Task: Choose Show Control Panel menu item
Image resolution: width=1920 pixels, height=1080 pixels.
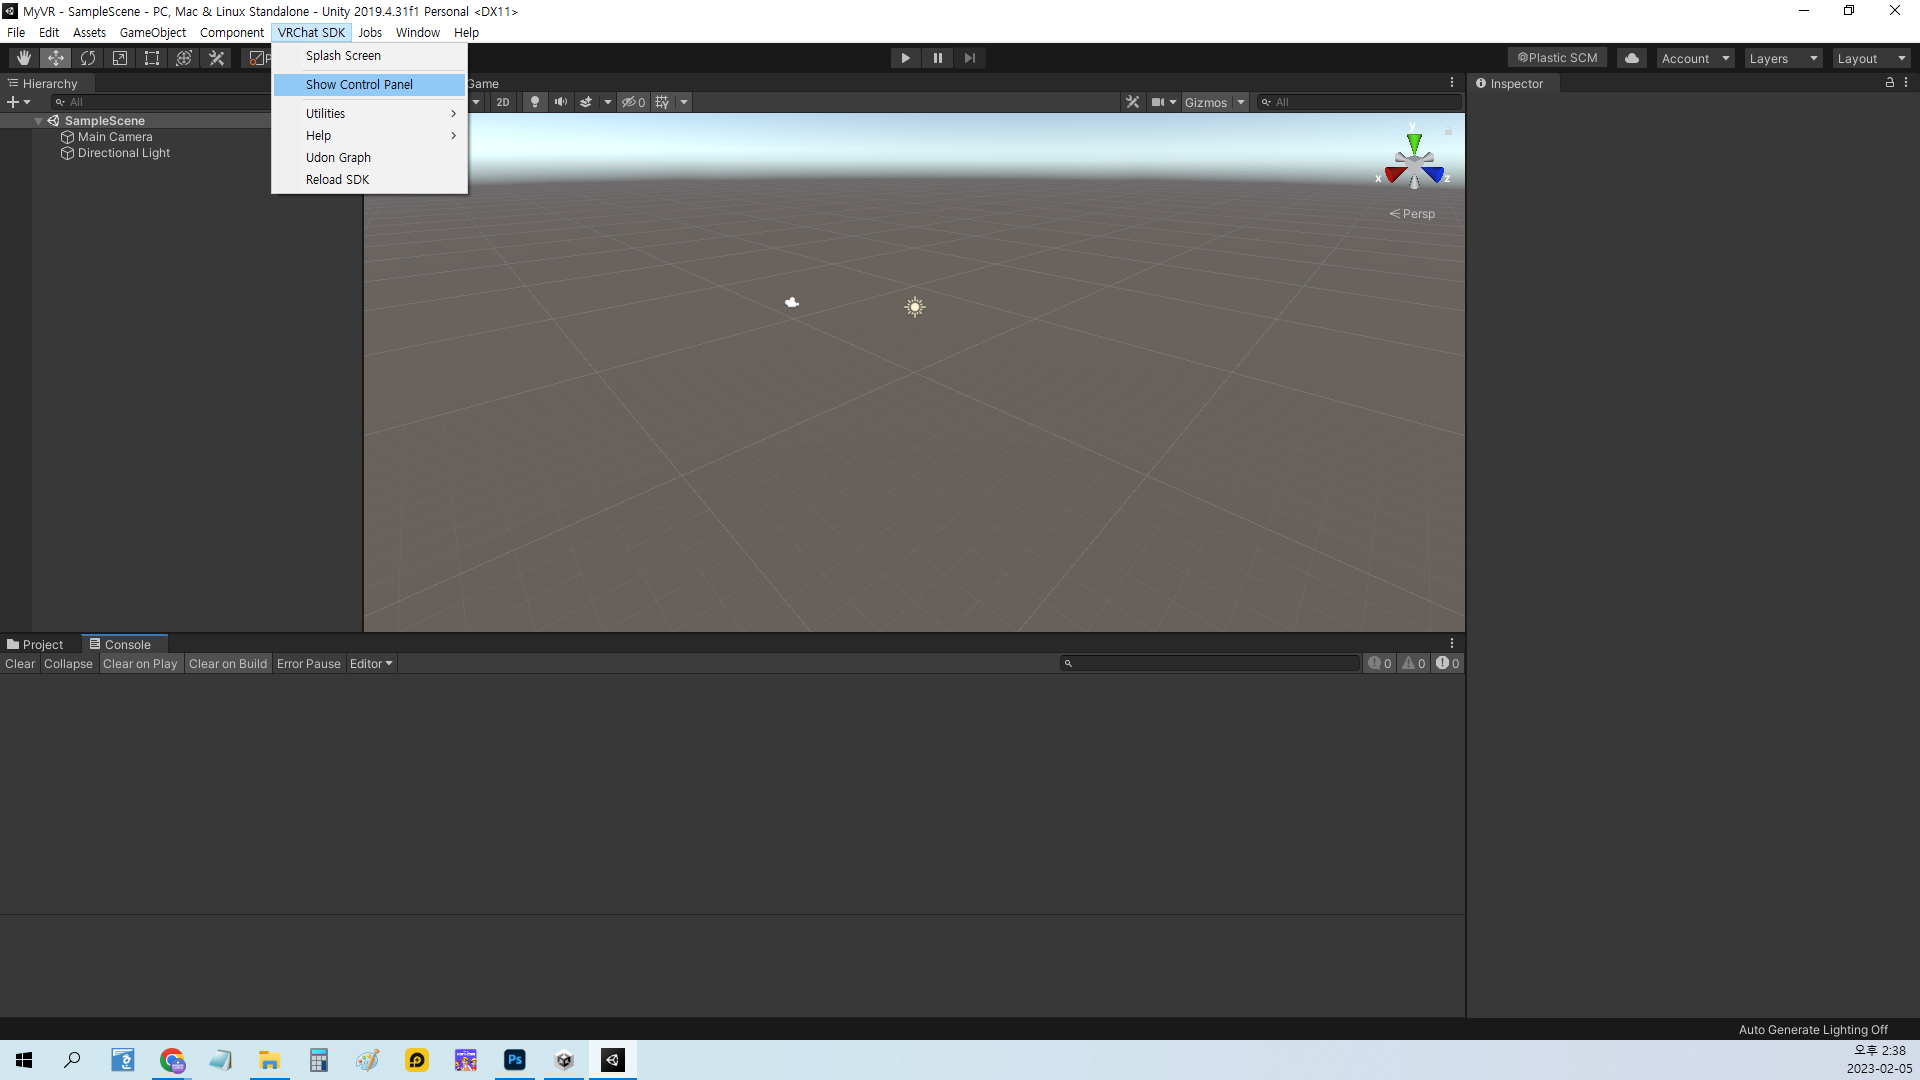Action: pos(359,85)
